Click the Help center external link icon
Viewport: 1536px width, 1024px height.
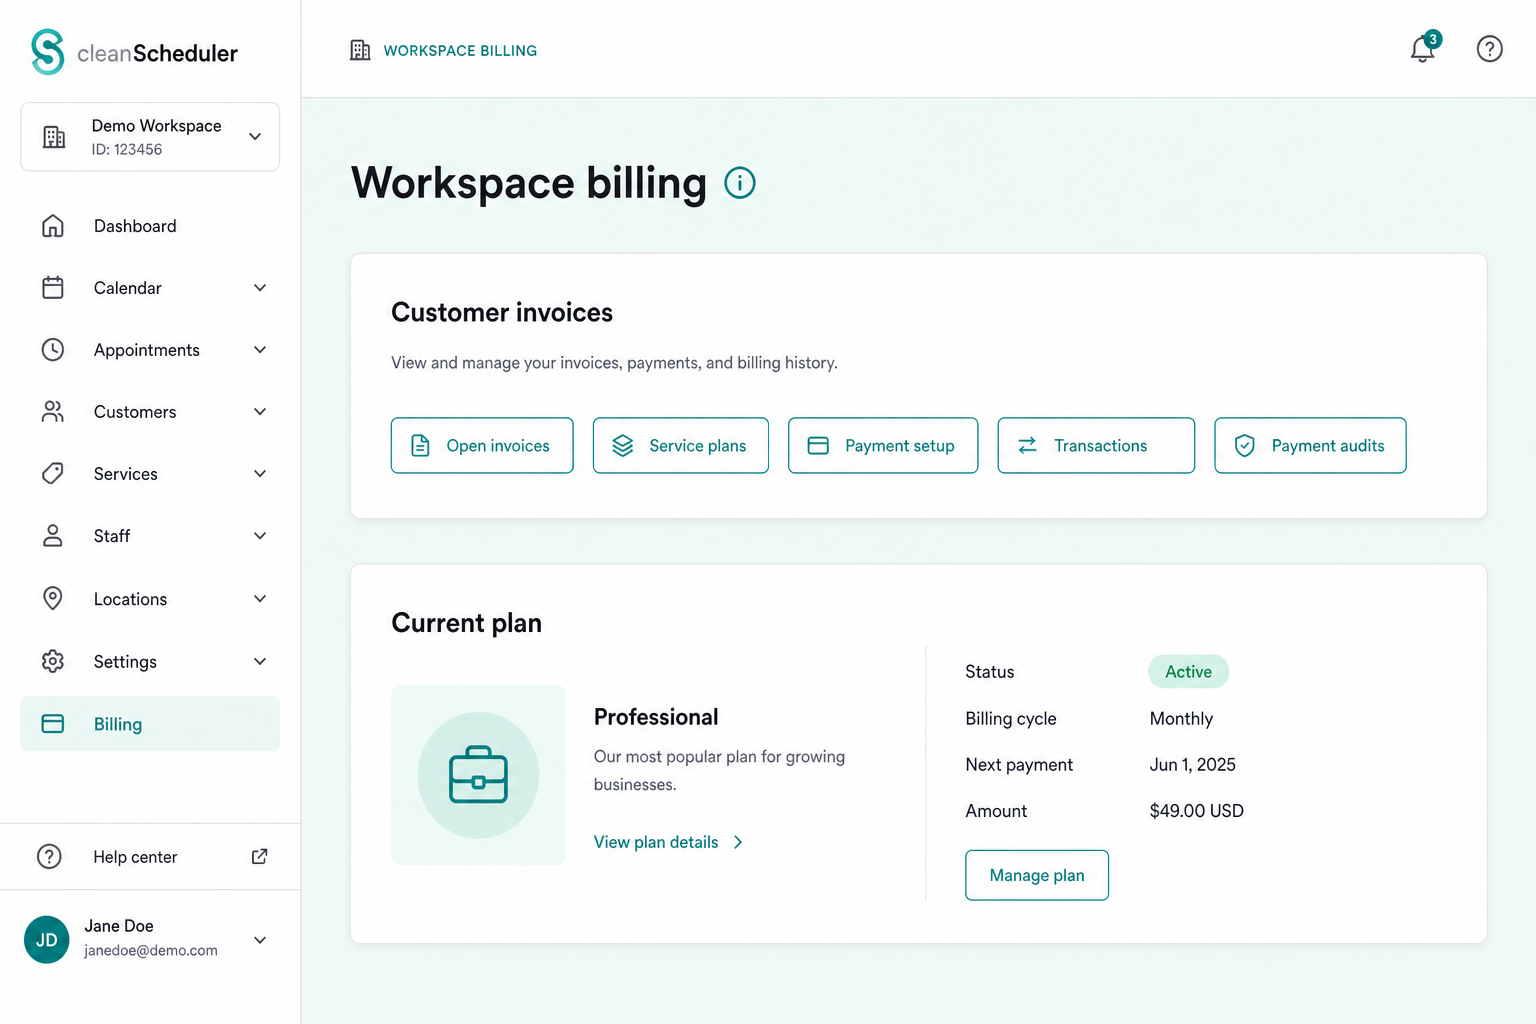click(260, 856)
